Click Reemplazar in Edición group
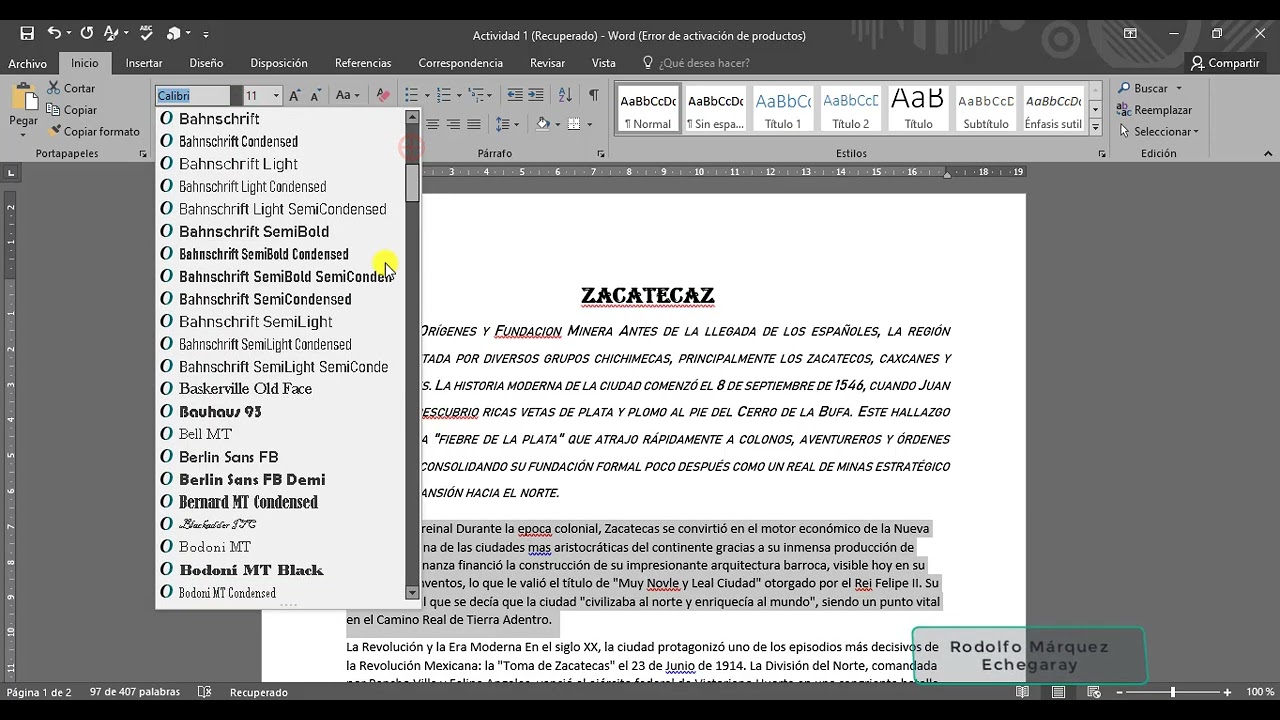 click(x=1155, y=110)
